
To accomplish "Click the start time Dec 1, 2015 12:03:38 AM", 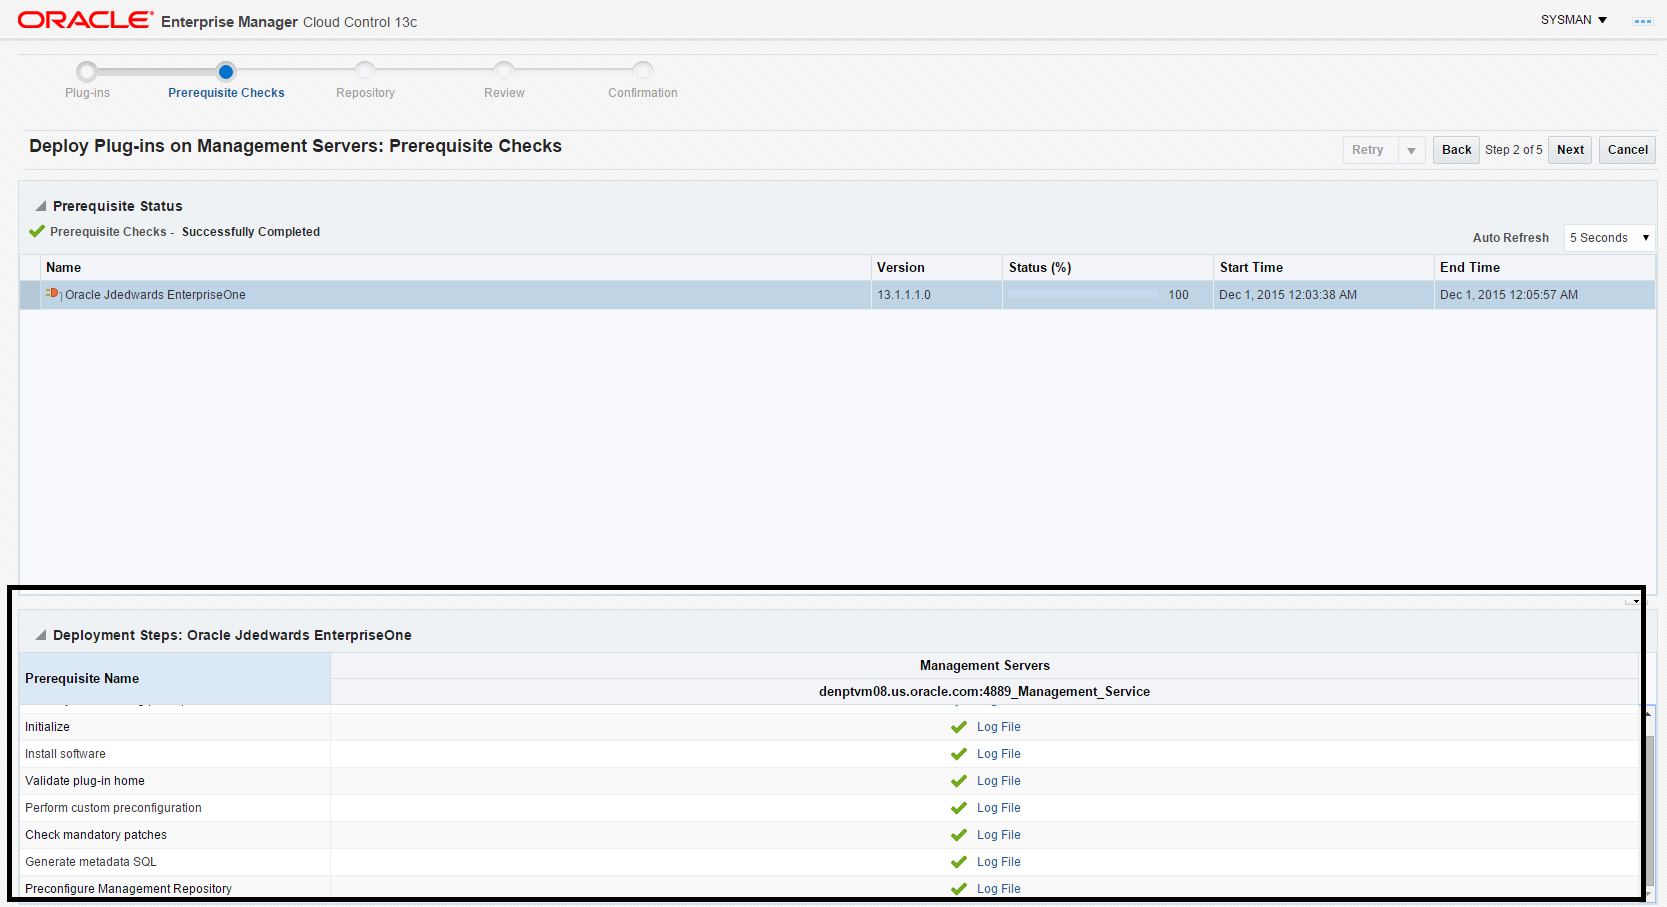I will pos(1288,295).
